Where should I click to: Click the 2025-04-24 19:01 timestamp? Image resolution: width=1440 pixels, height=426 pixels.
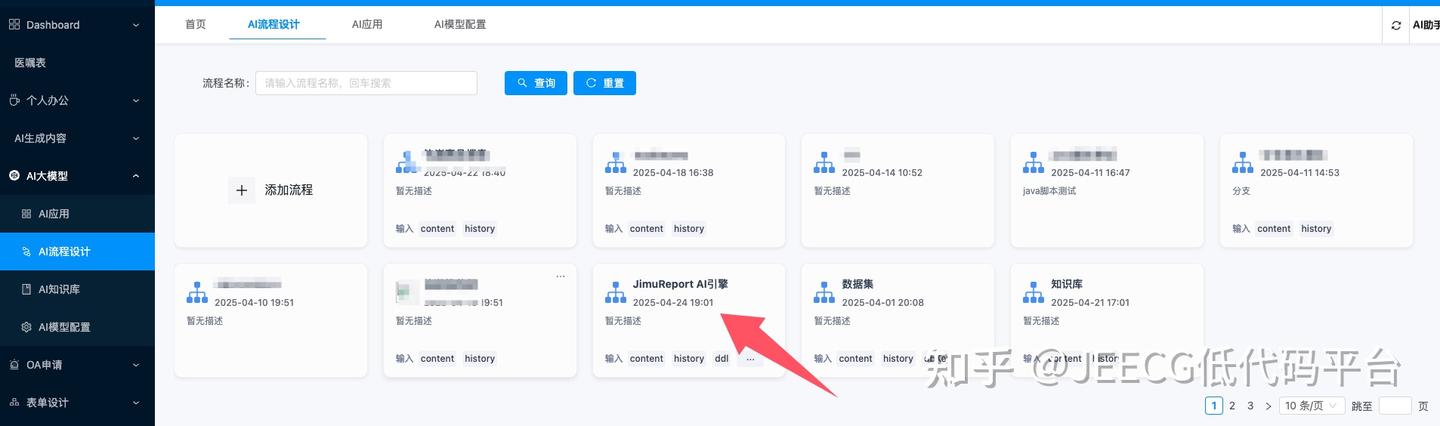pos(673,303)
